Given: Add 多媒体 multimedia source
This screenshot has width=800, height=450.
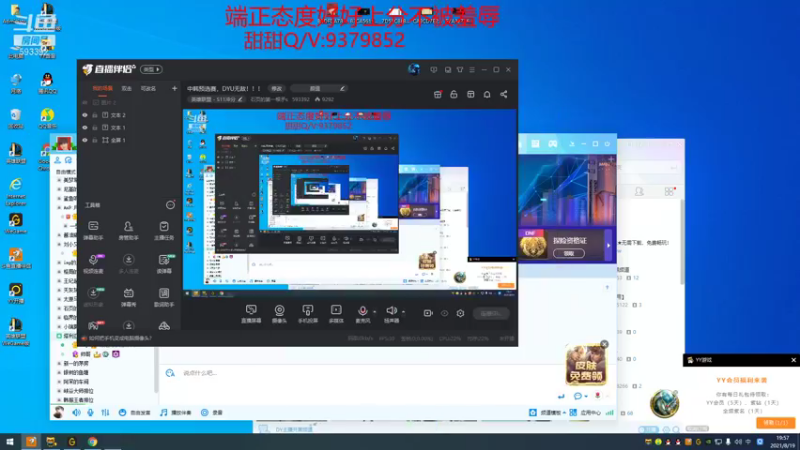Looking at the screenshot, I should pos(336,314).
